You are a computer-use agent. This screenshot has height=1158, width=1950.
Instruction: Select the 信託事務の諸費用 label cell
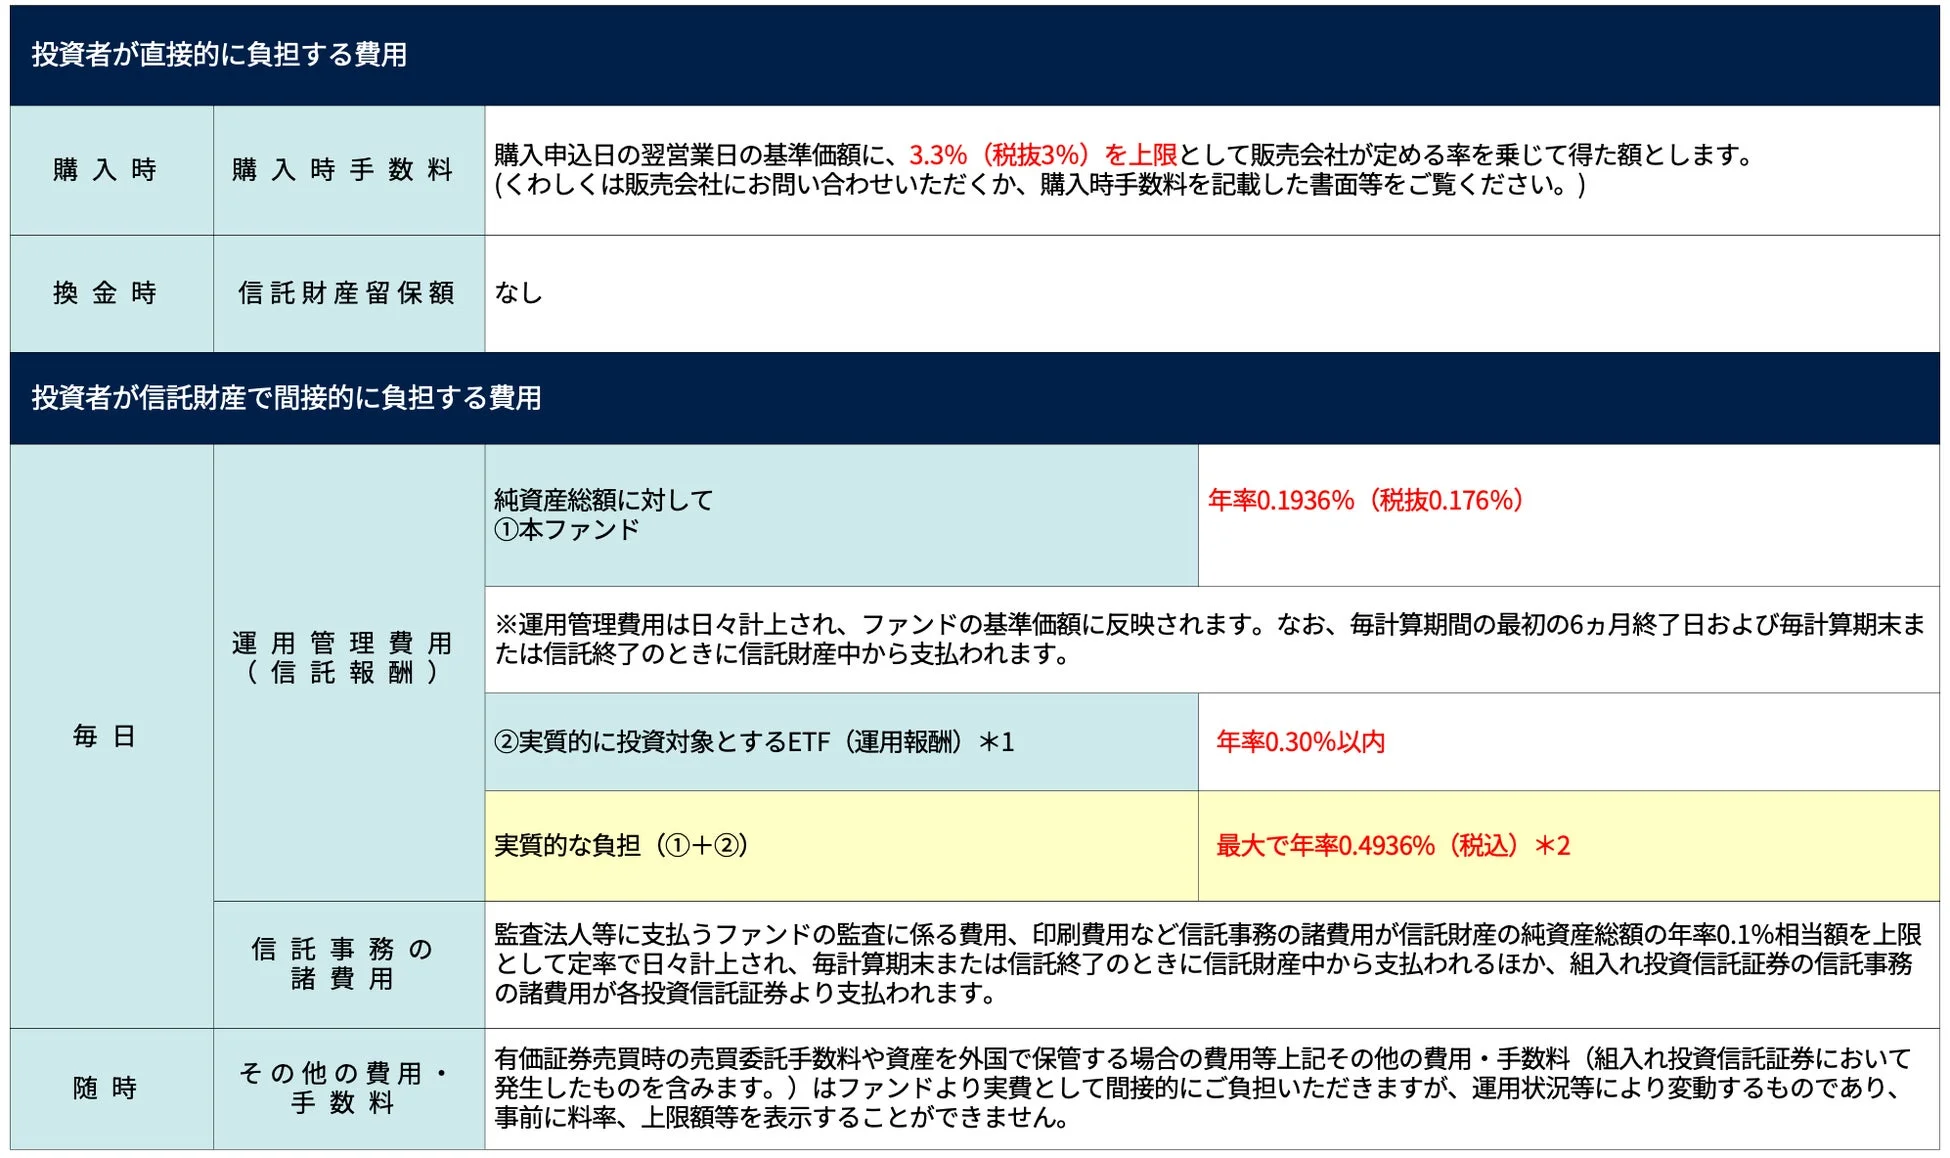click(x=347, y=945)
